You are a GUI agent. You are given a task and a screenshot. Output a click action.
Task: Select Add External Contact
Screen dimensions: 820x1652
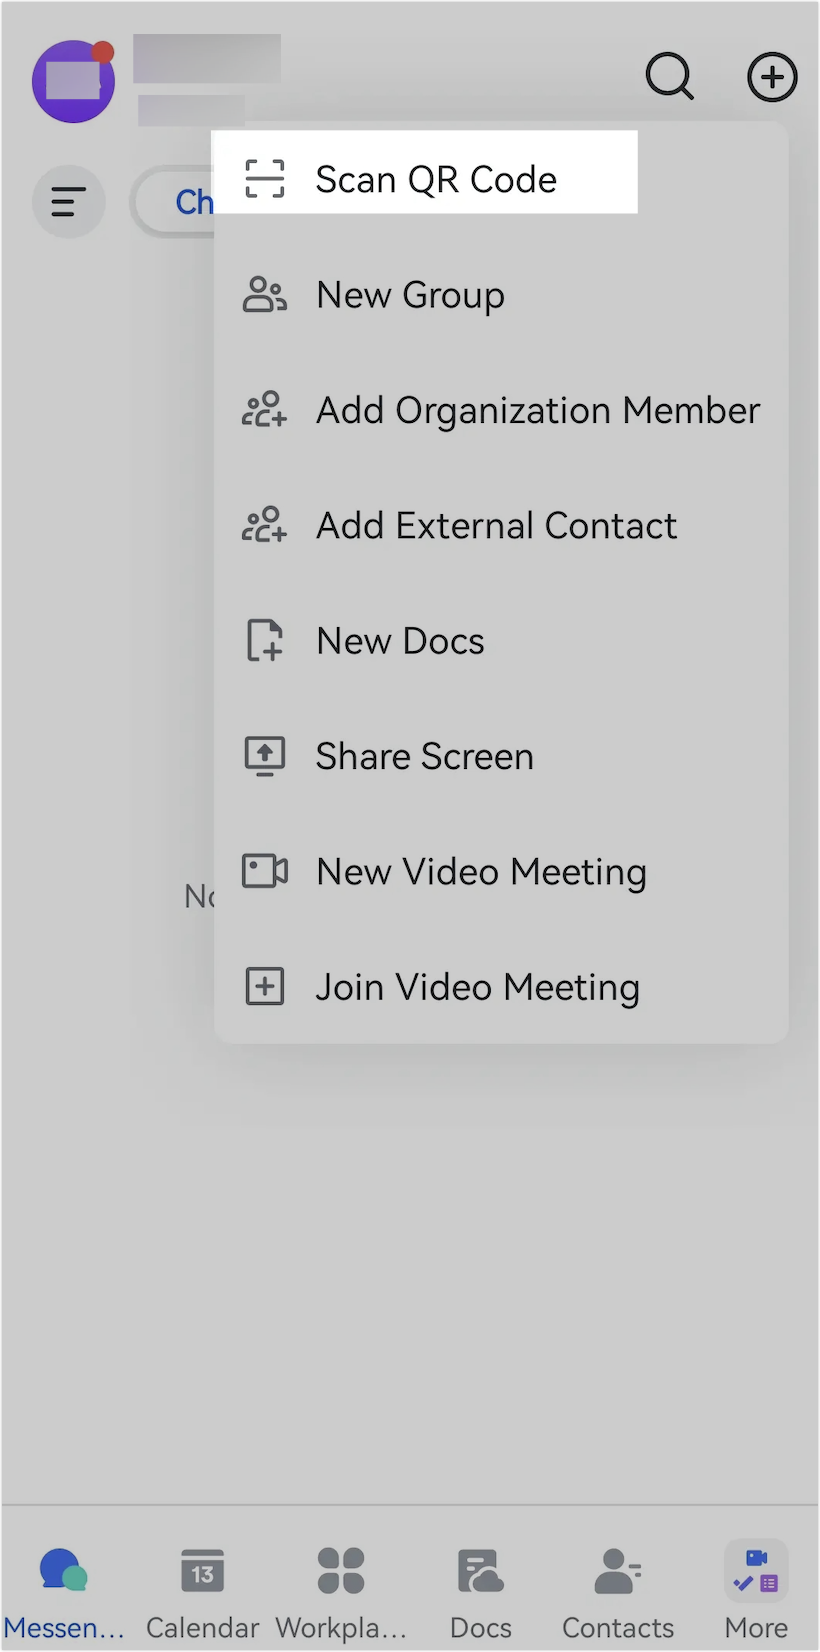[496, 525]
